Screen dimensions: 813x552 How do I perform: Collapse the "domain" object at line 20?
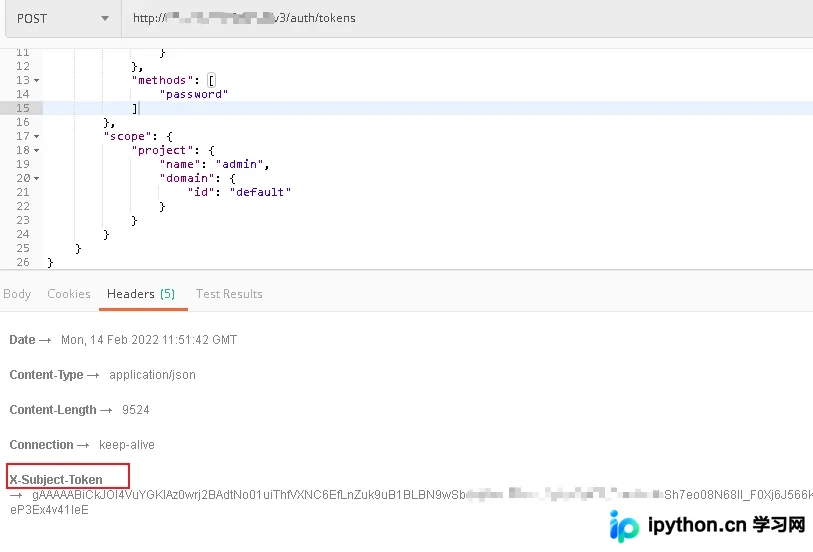[x=36, y=178]
